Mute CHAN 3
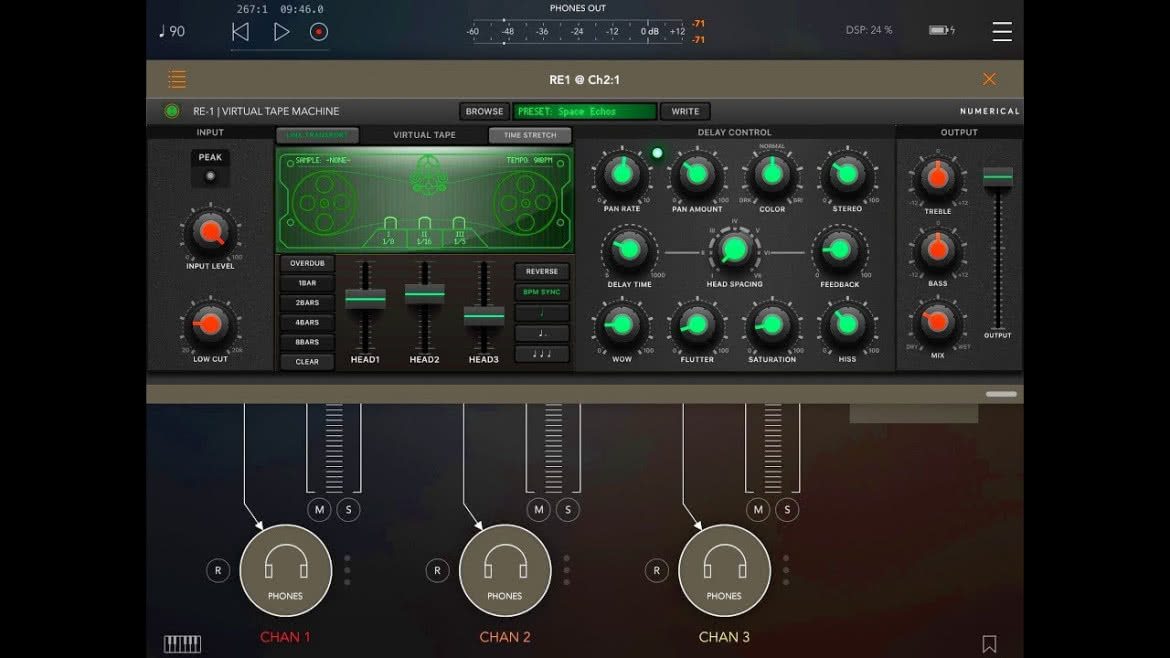The image size is (1170, 658). (x=758, y=510)
